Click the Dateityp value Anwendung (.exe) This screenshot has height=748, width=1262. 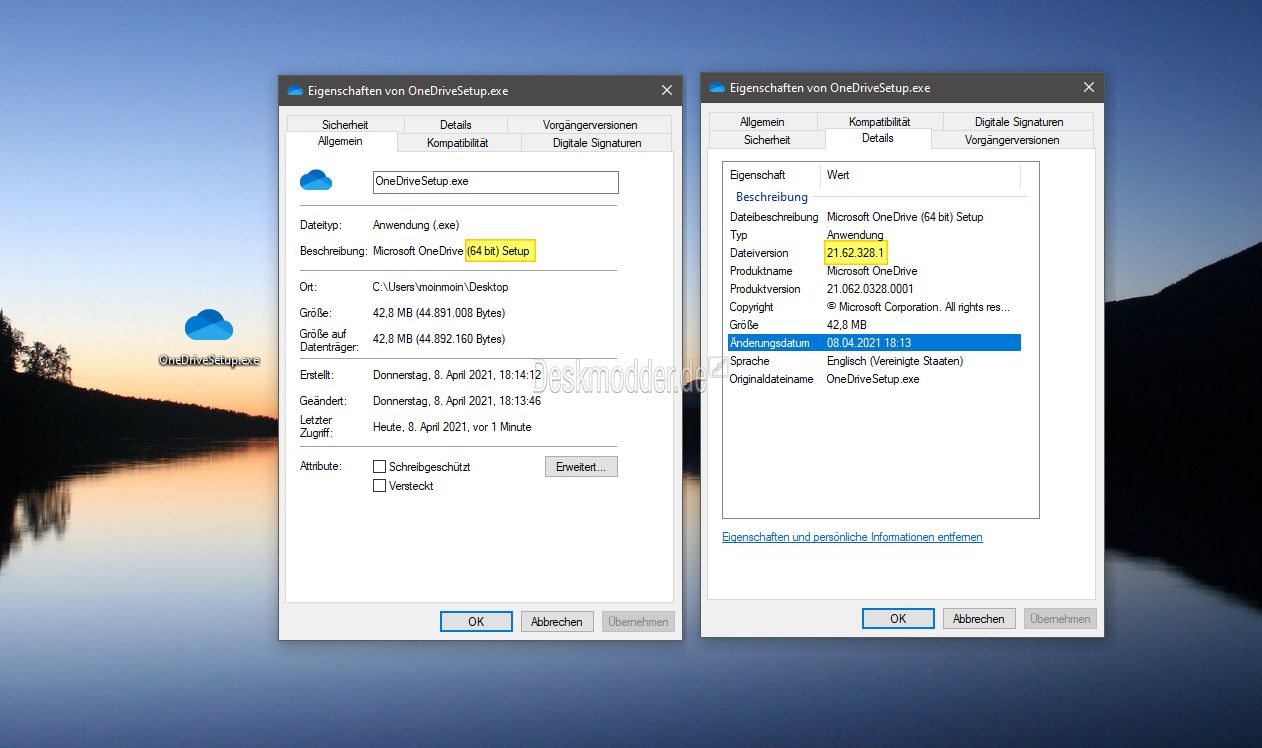(x=416, y=225)
